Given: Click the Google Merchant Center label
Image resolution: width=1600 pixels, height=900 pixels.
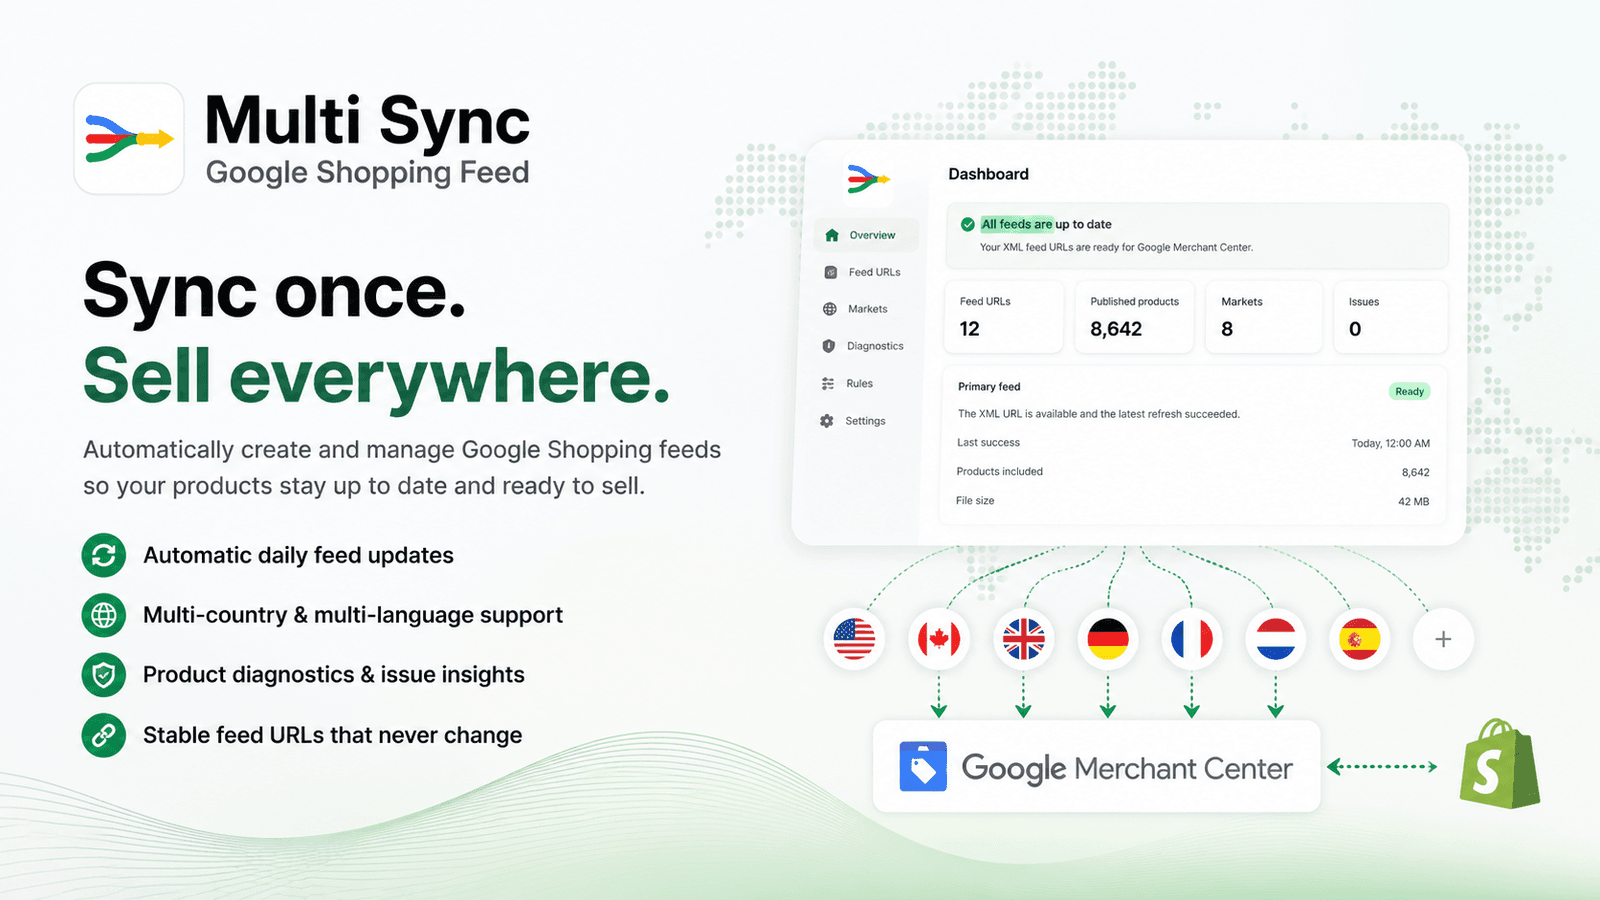Looking at the screenshot, I should [1127, 768].
